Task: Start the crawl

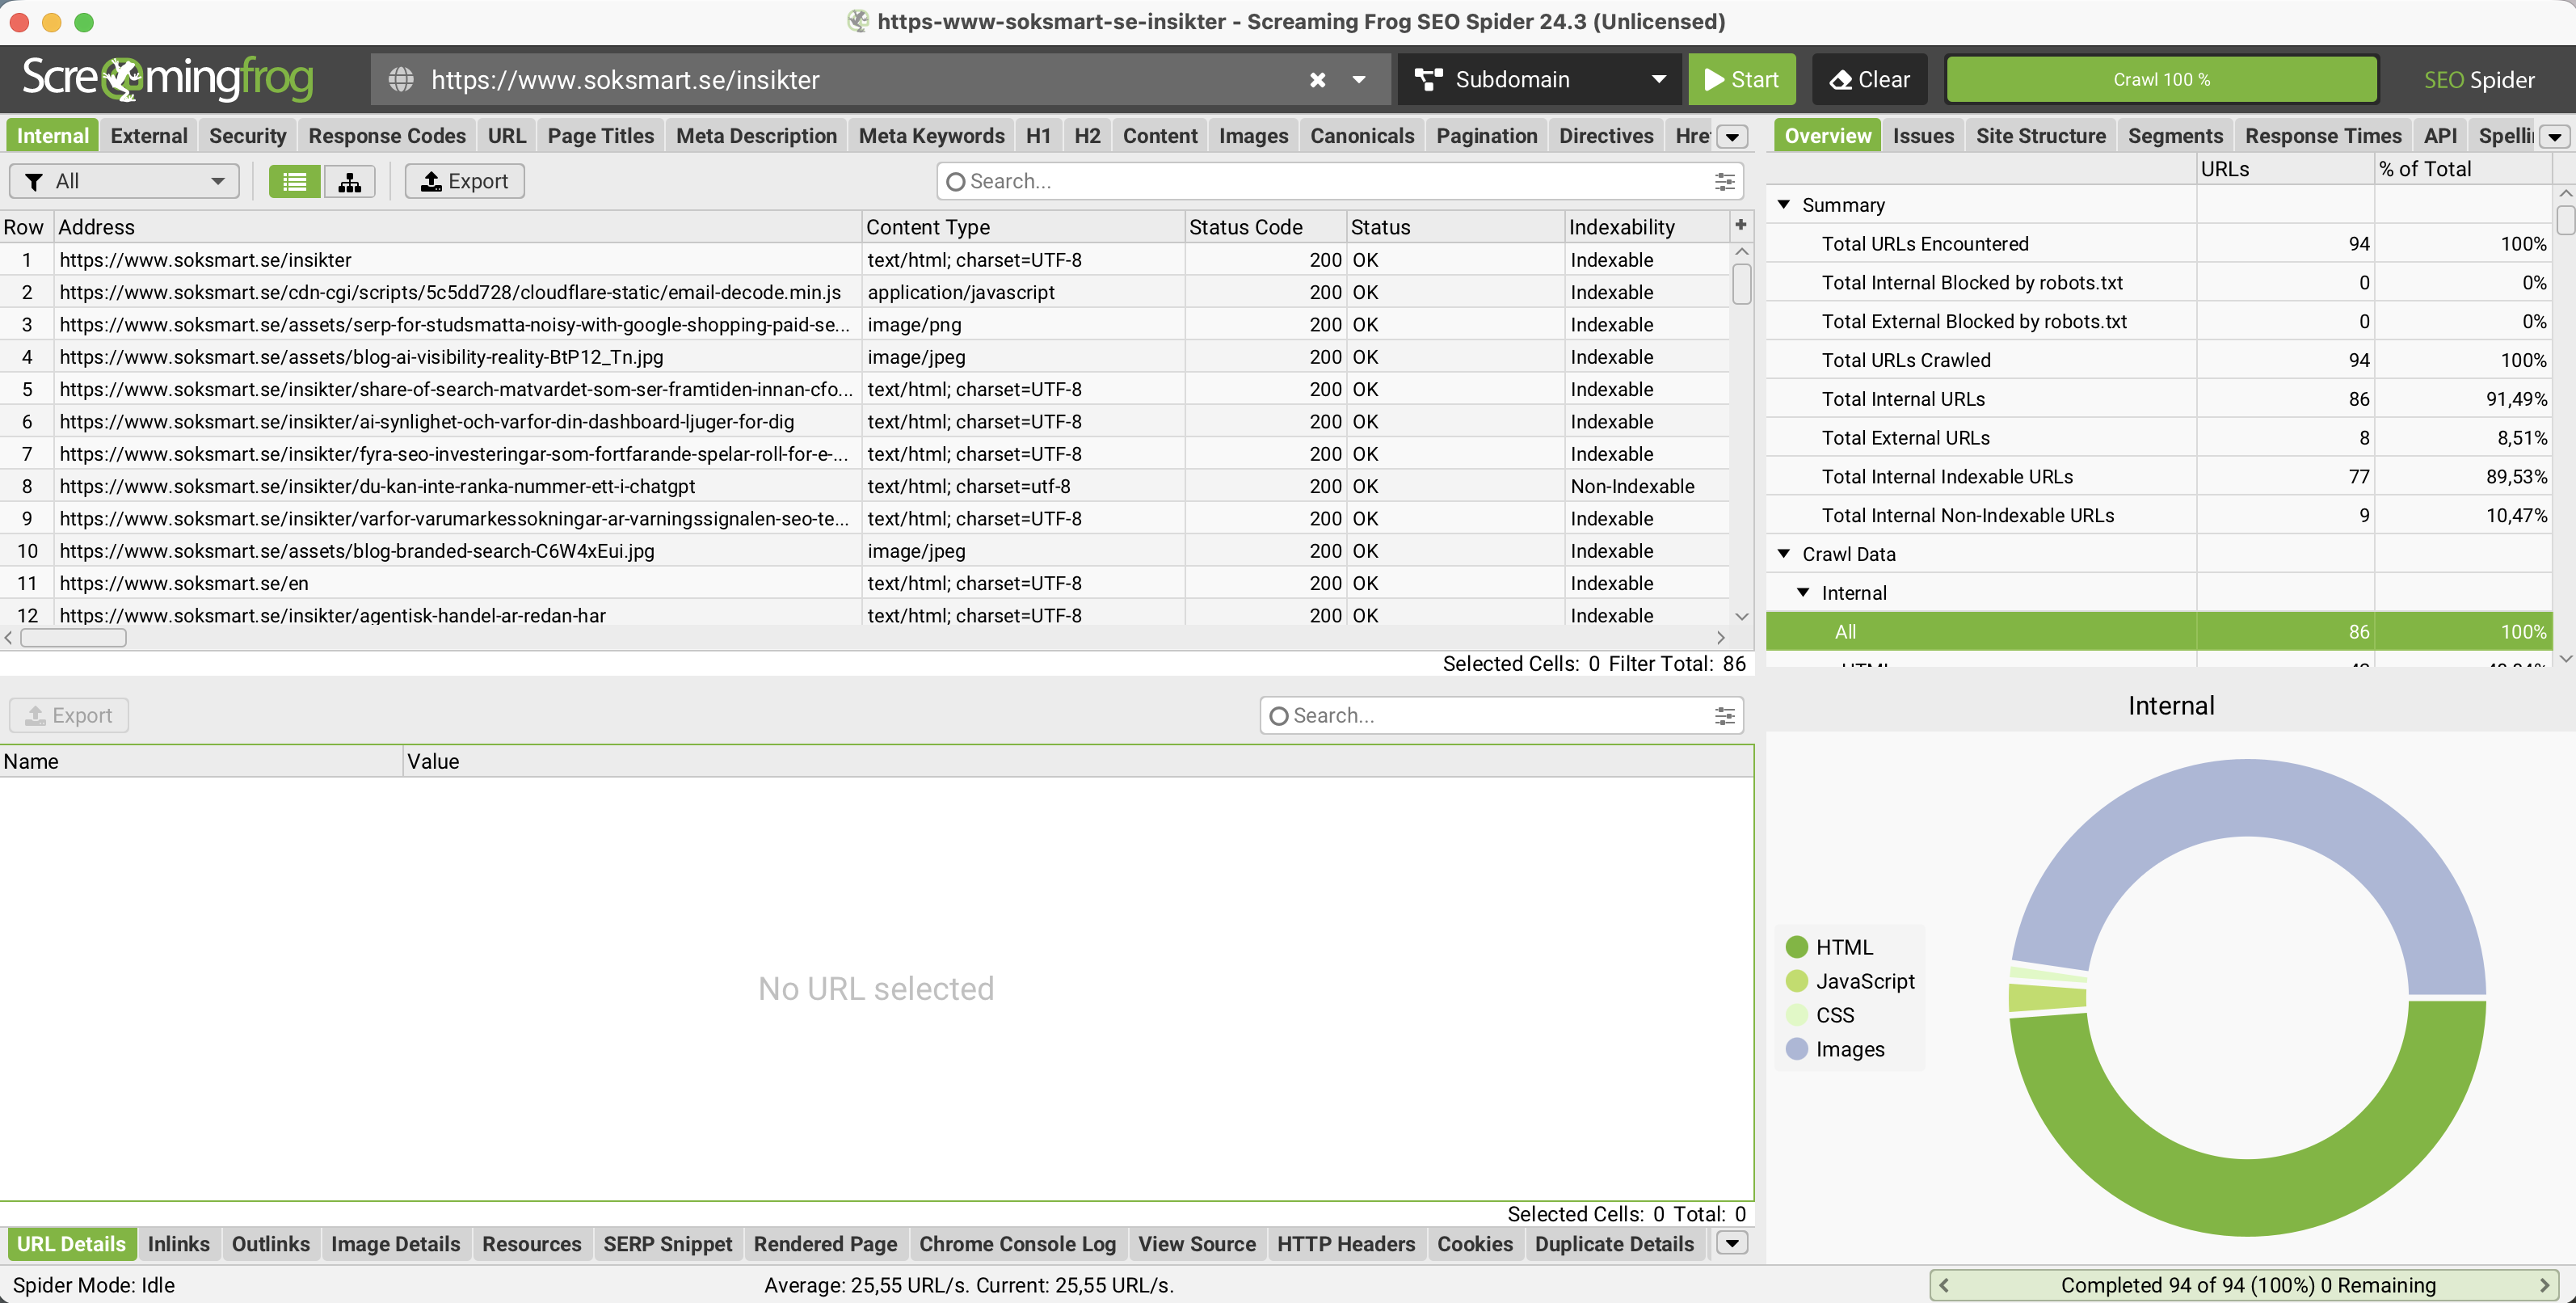Action: pos(1742,80)
